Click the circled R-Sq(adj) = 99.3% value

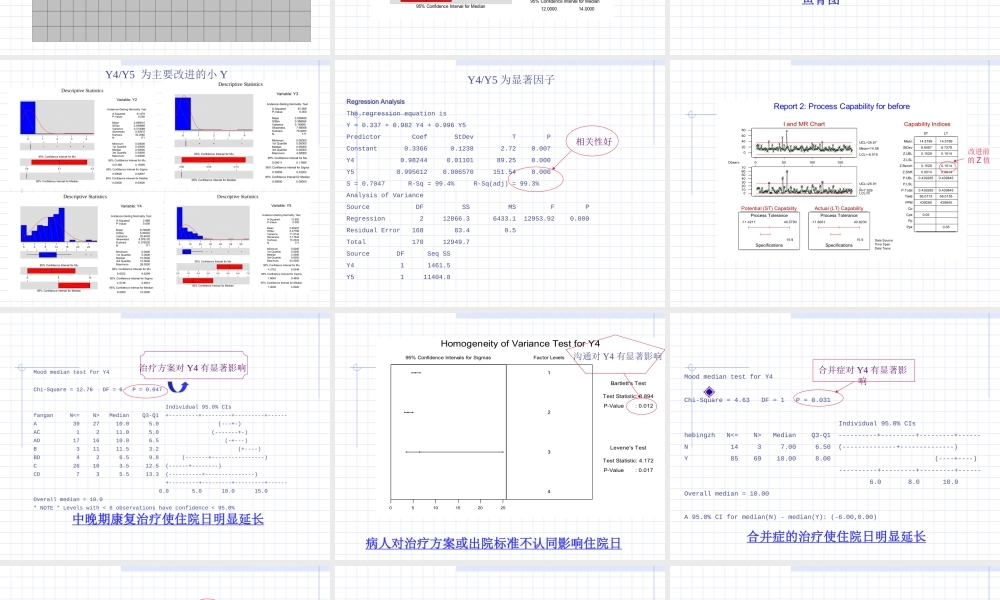click(536, 179)
